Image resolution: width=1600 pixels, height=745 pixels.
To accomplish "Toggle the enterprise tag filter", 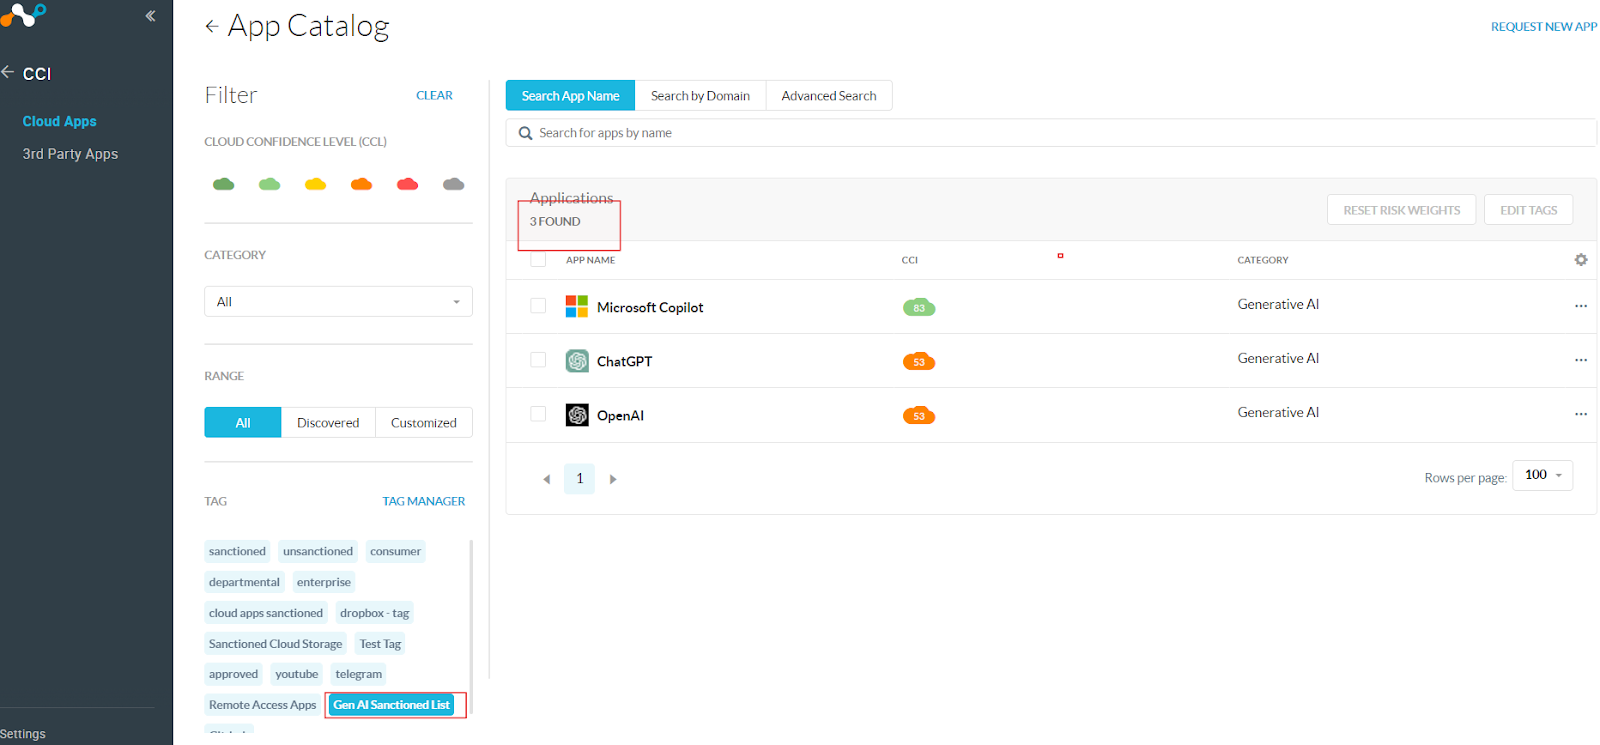I will [324, 582].
